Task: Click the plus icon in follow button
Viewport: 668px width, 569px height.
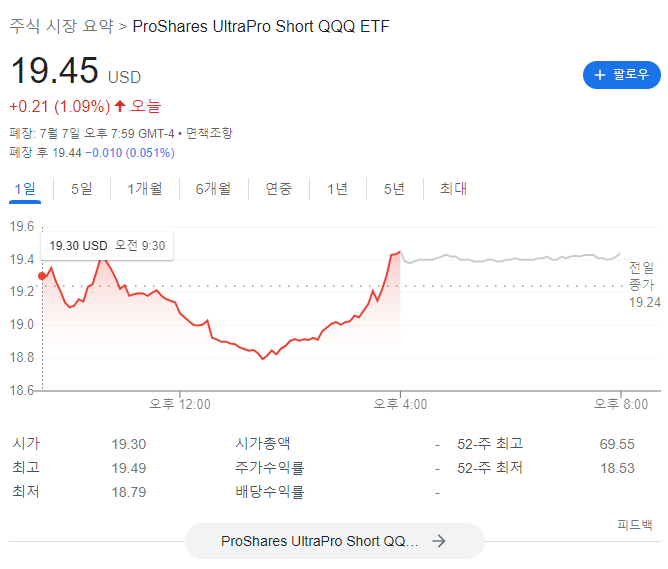Action: (x=600, y=75)
